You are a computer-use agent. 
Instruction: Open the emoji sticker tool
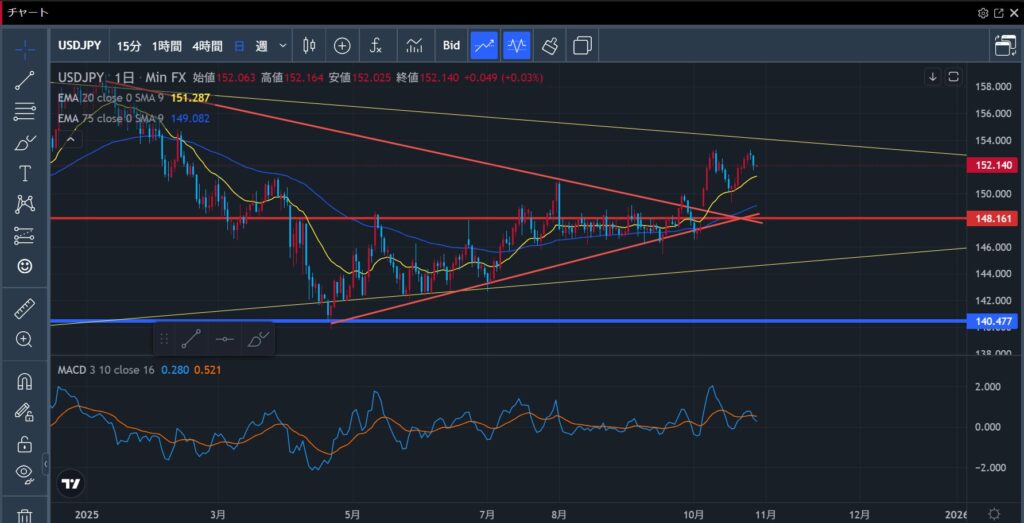25,266
